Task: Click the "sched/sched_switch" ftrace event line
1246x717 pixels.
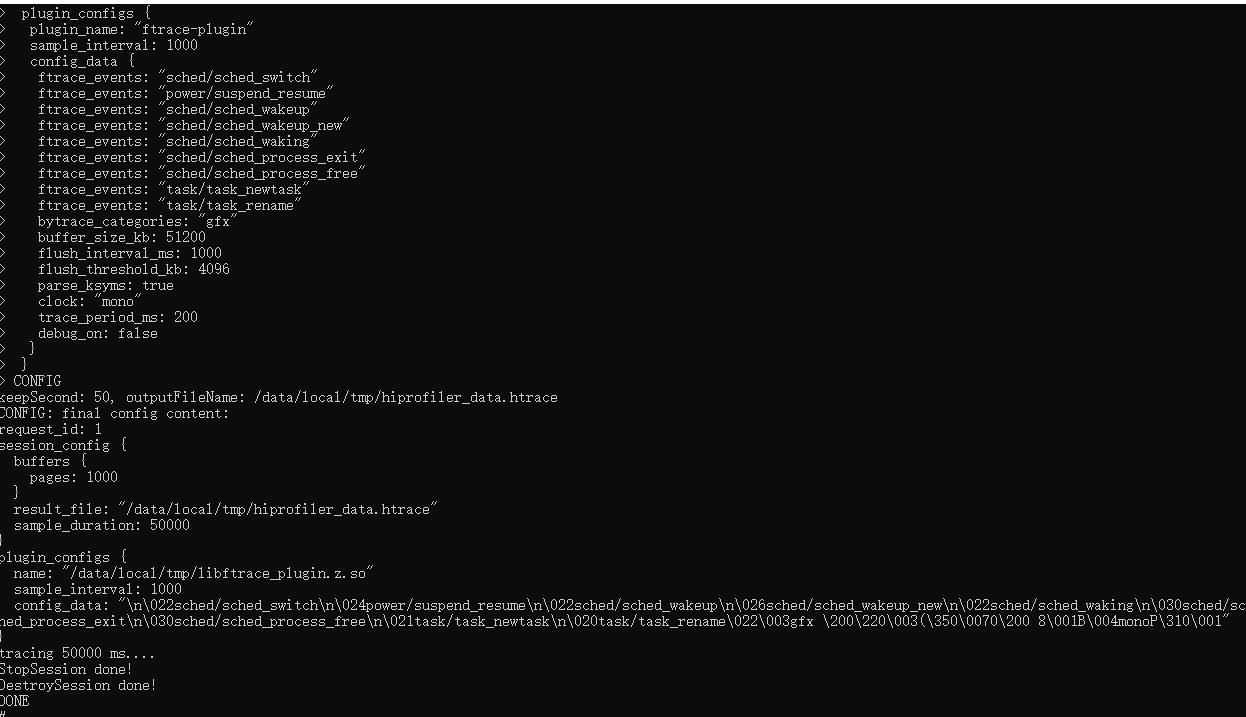Action: [x=178, y=77]
